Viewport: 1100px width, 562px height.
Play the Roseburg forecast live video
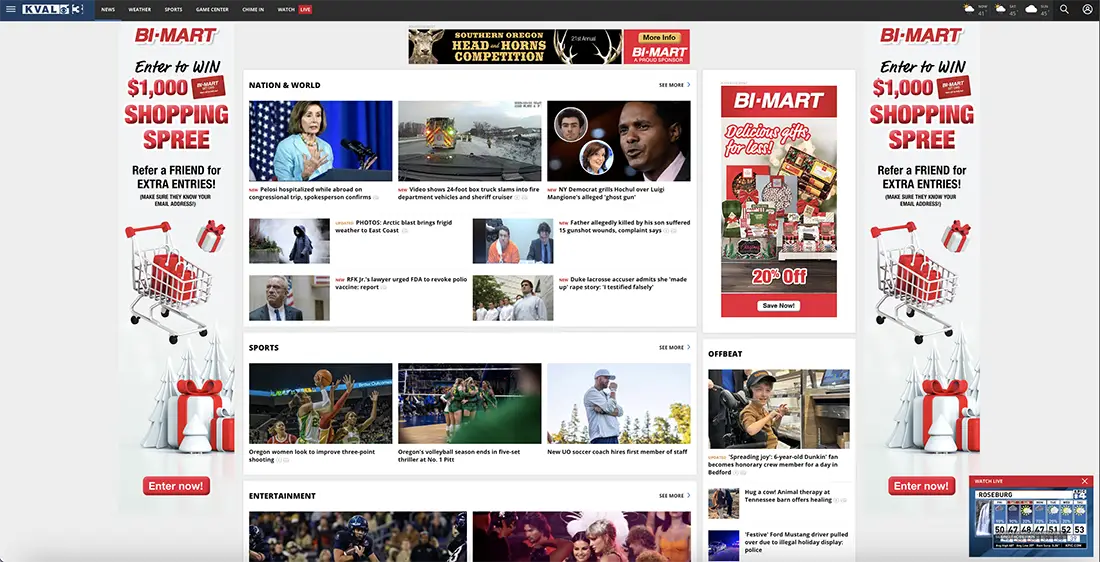click(x=1031, y=522)
